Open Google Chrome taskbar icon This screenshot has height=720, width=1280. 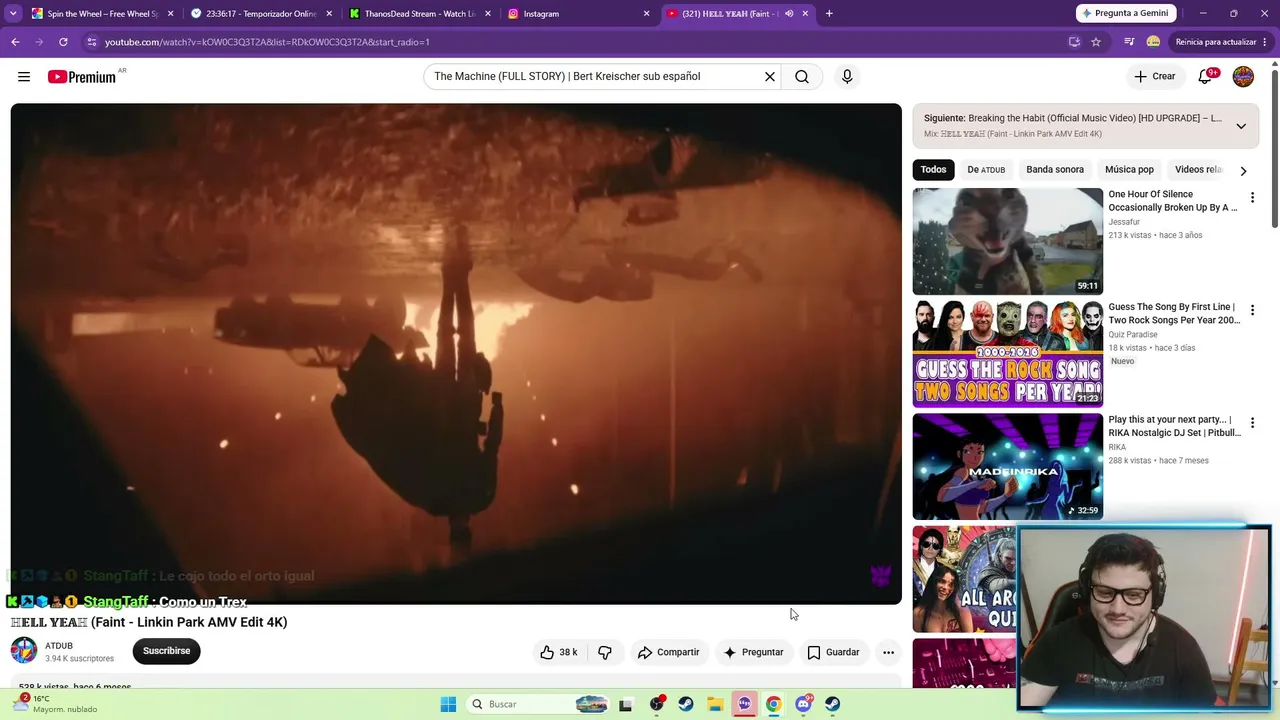point(773,704)
